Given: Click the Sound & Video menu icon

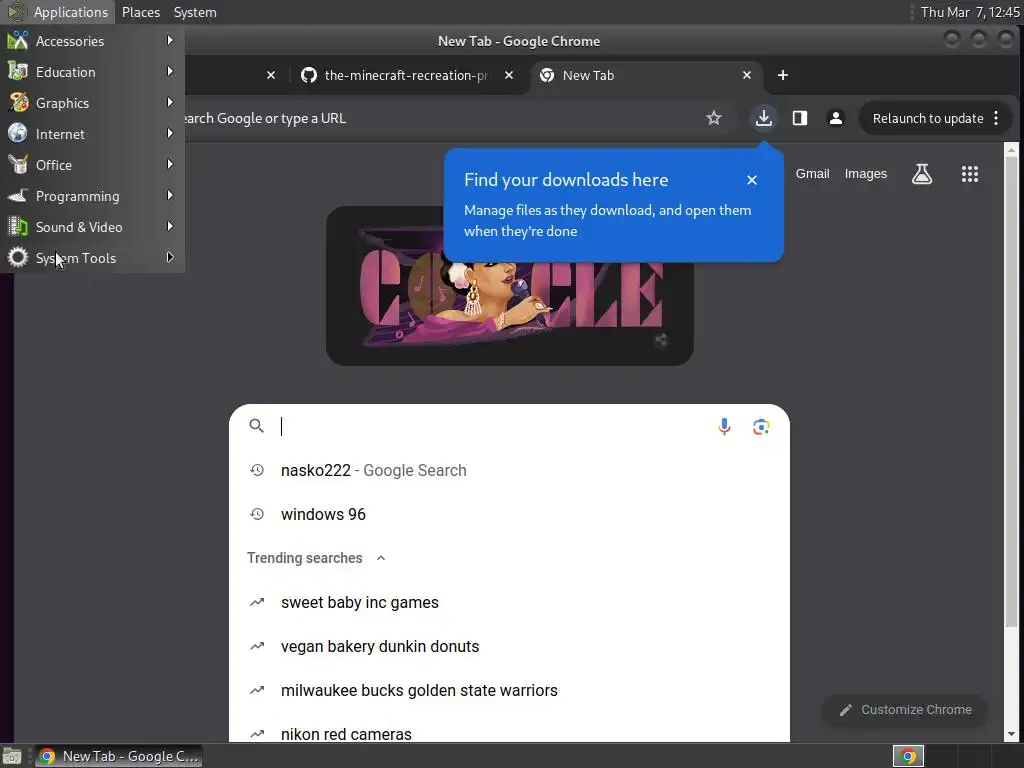Looking at the screenshot, I should tap(18, 227).
